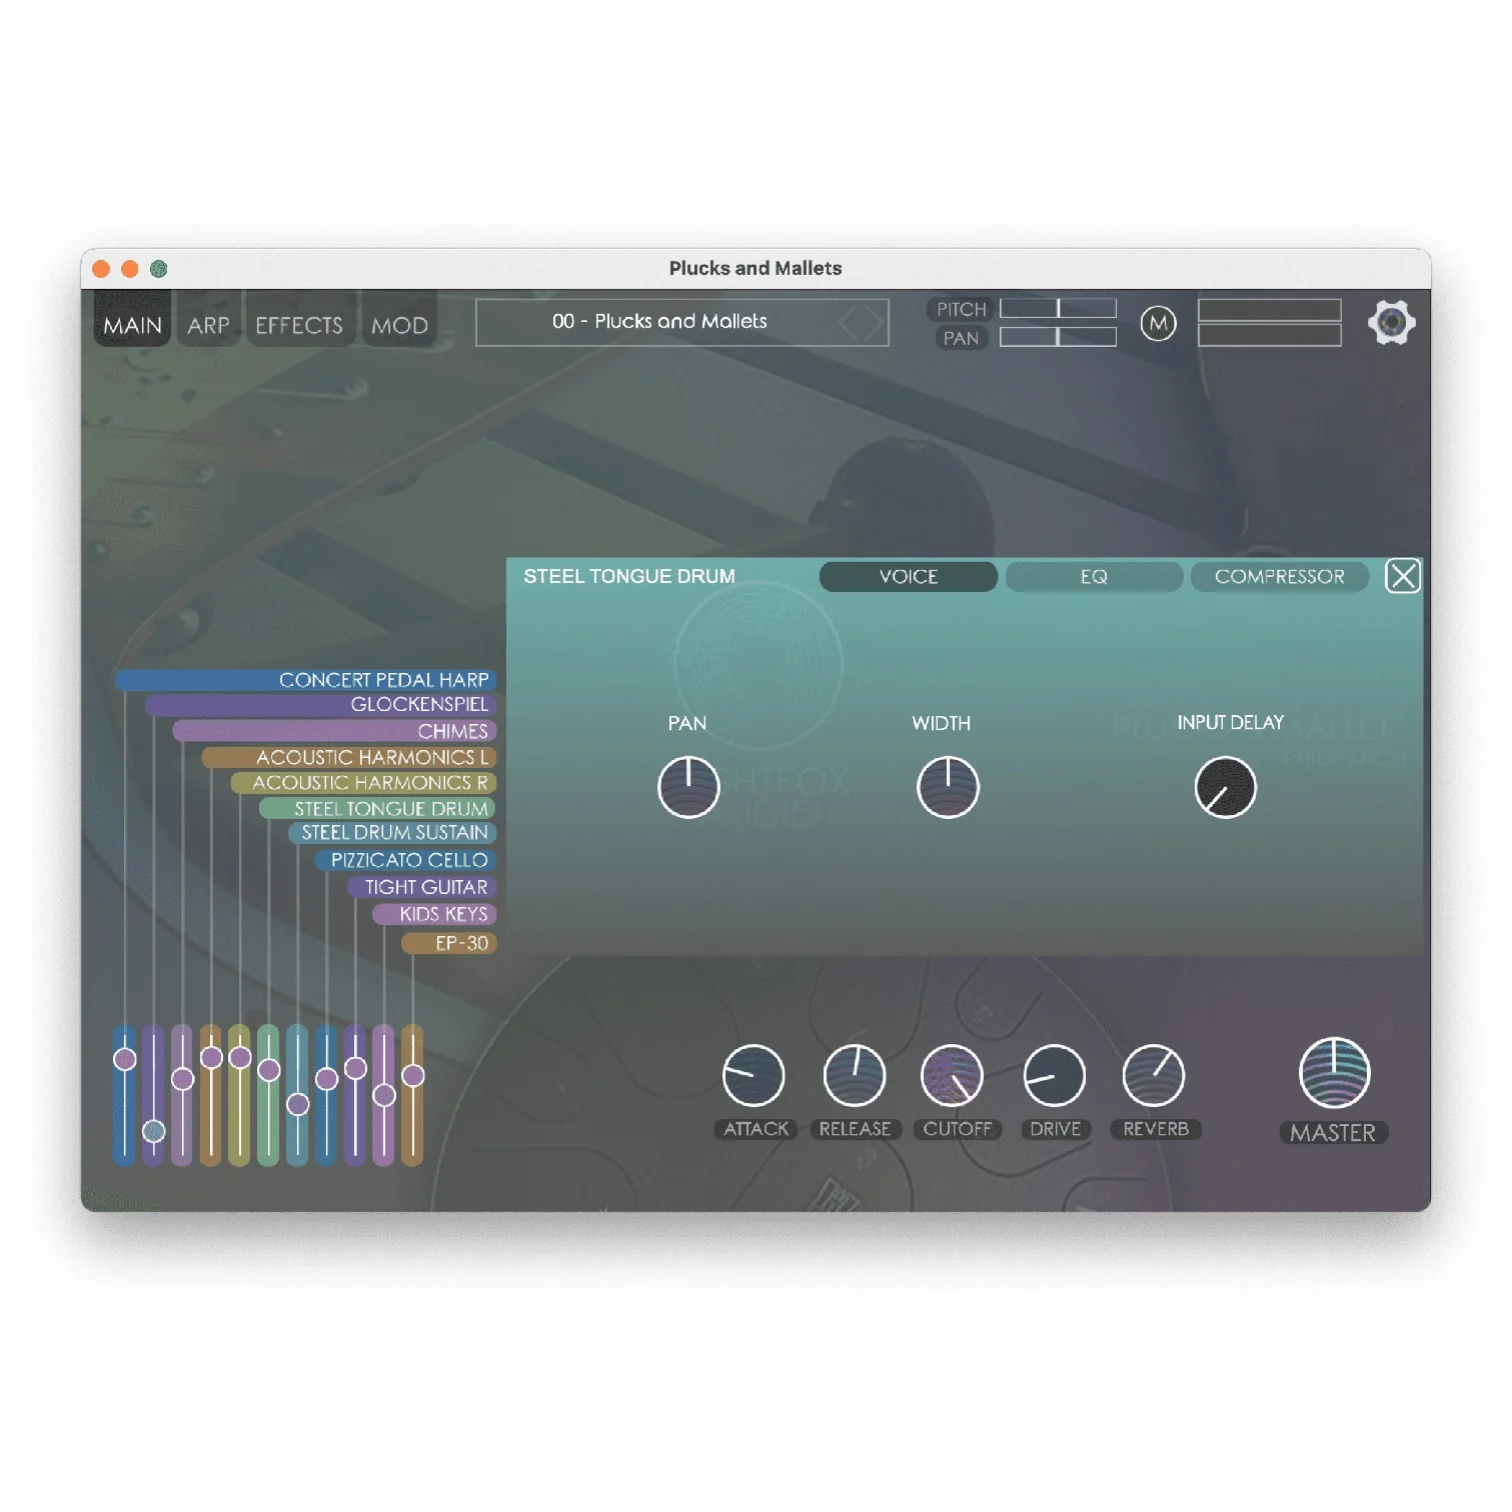The image size is (1512, 1512).
Task: Click the Steel Drum Sustain volume fader
Action: [x=297, y=1095]
